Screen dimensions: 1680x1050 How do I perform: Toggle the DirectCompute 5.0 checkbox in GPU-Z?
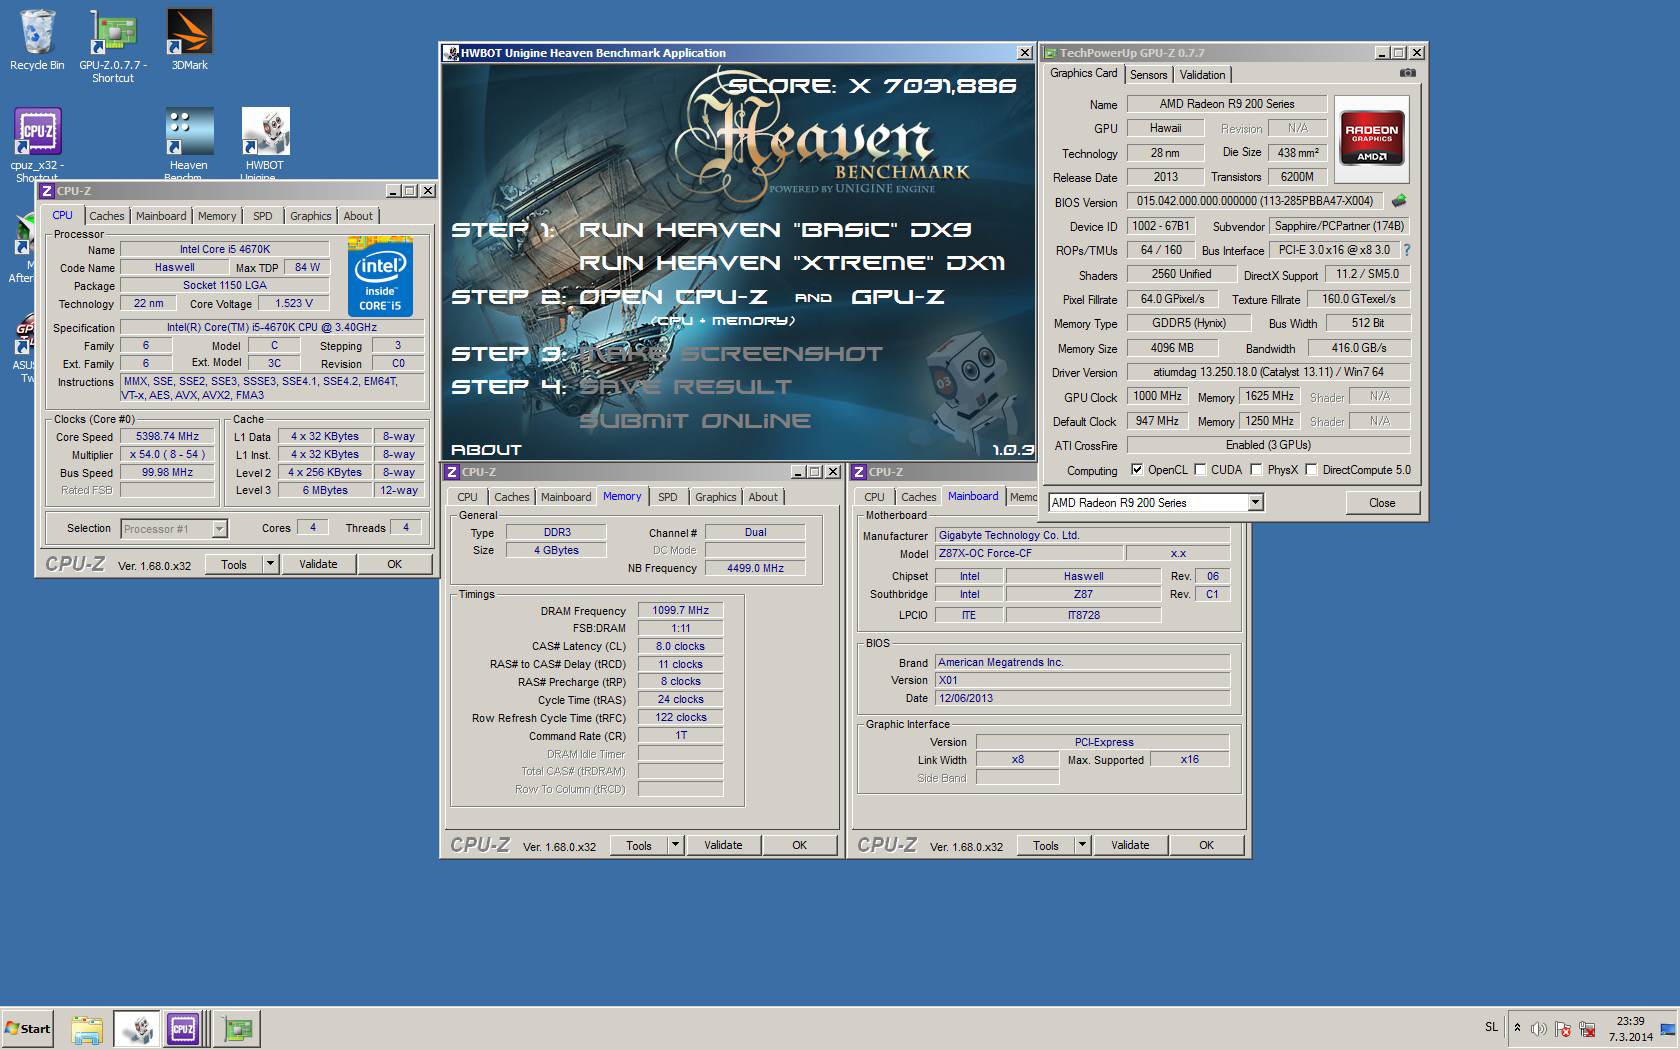pyautogui.click(x=1311, y=470)
